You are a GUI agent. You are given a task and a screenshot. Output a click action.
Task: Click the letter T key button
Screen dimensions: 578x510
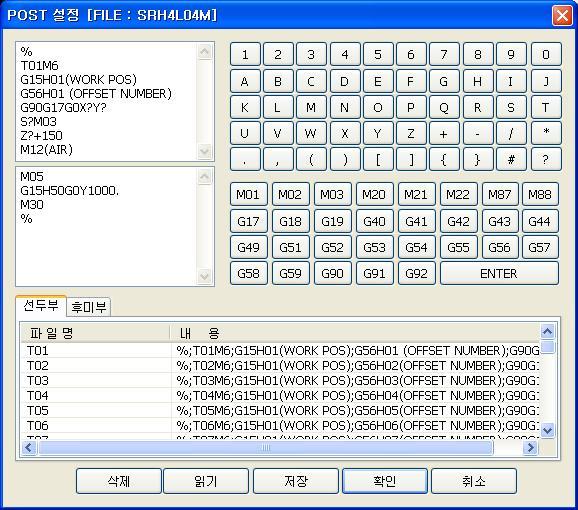tap(546, 107)
